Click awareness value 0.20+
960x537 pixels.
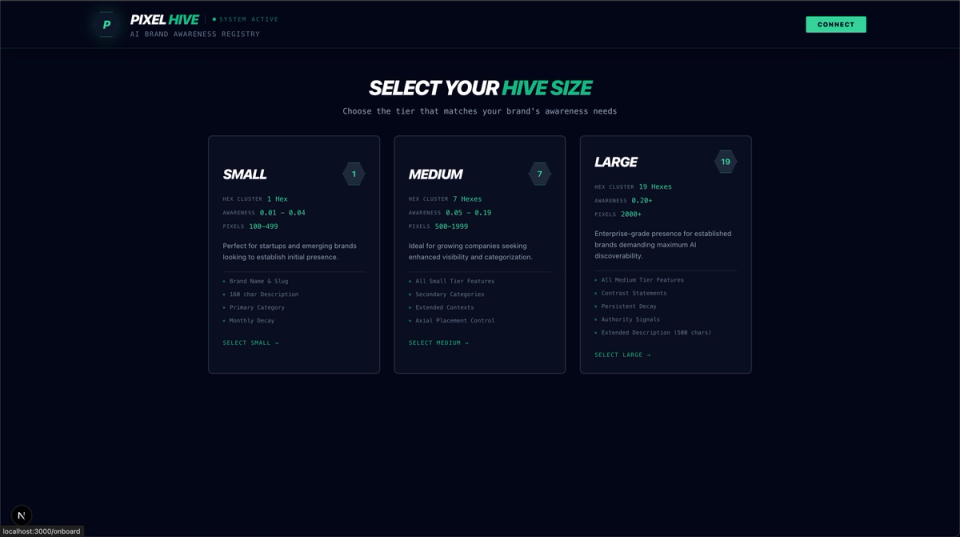click(642, 200)
